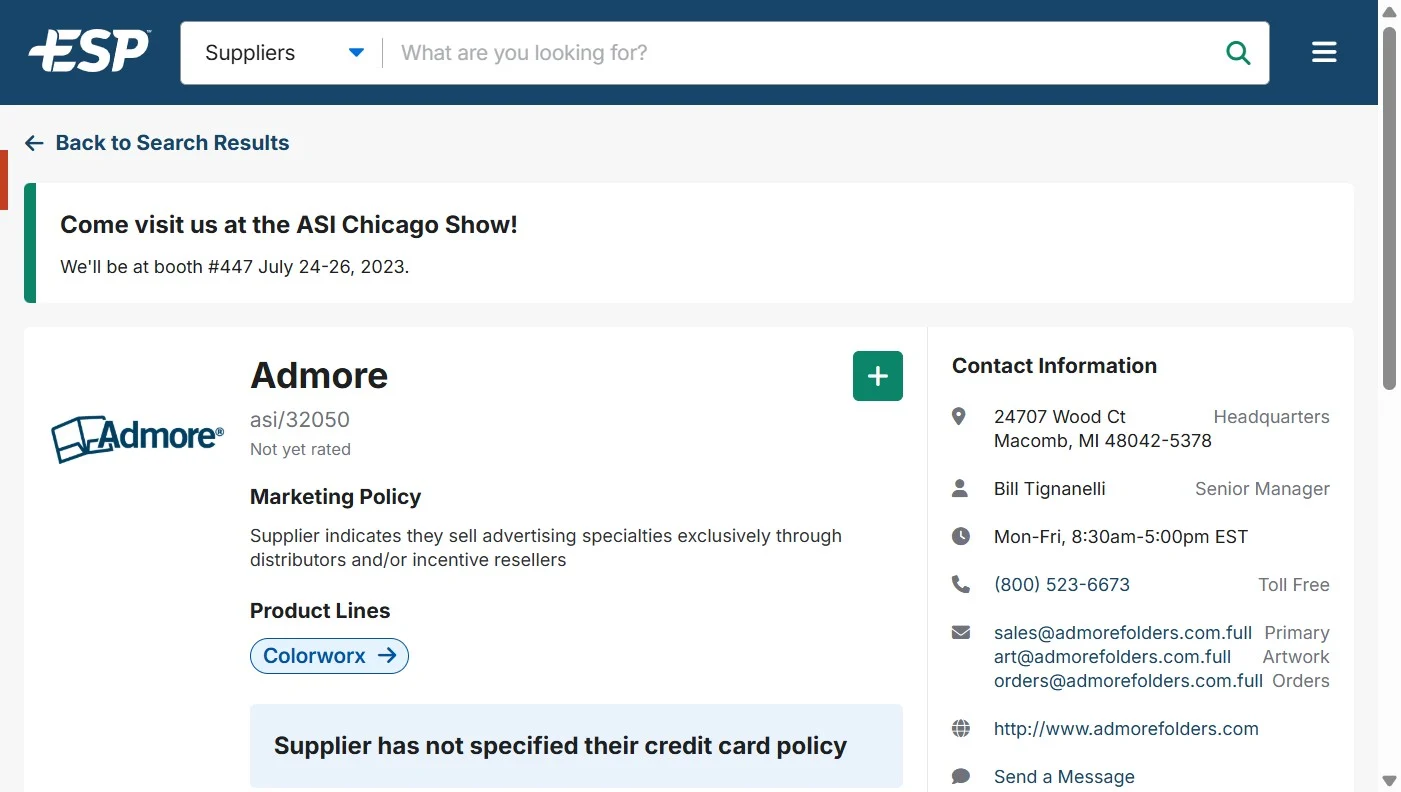
Task: Click the location pin icon next to address
Action: click(959, 416)
